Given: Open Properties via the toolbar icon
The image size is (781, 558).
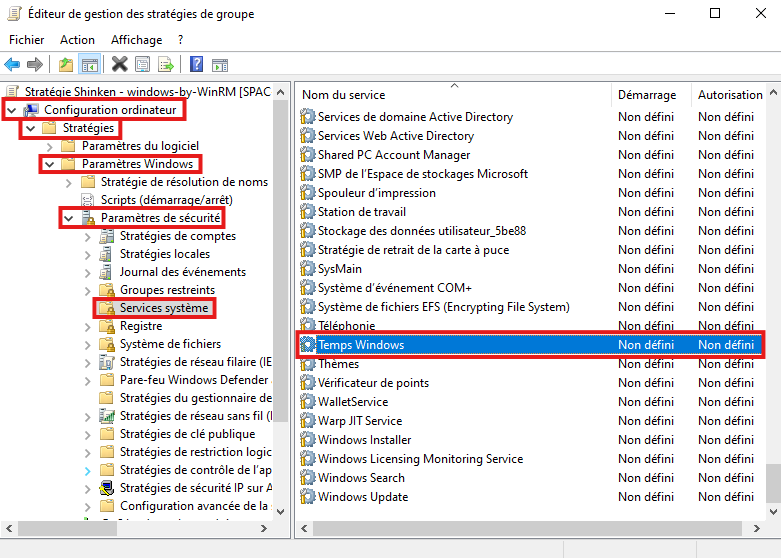Looking at the screenshot, I should [x=143, y=65].
